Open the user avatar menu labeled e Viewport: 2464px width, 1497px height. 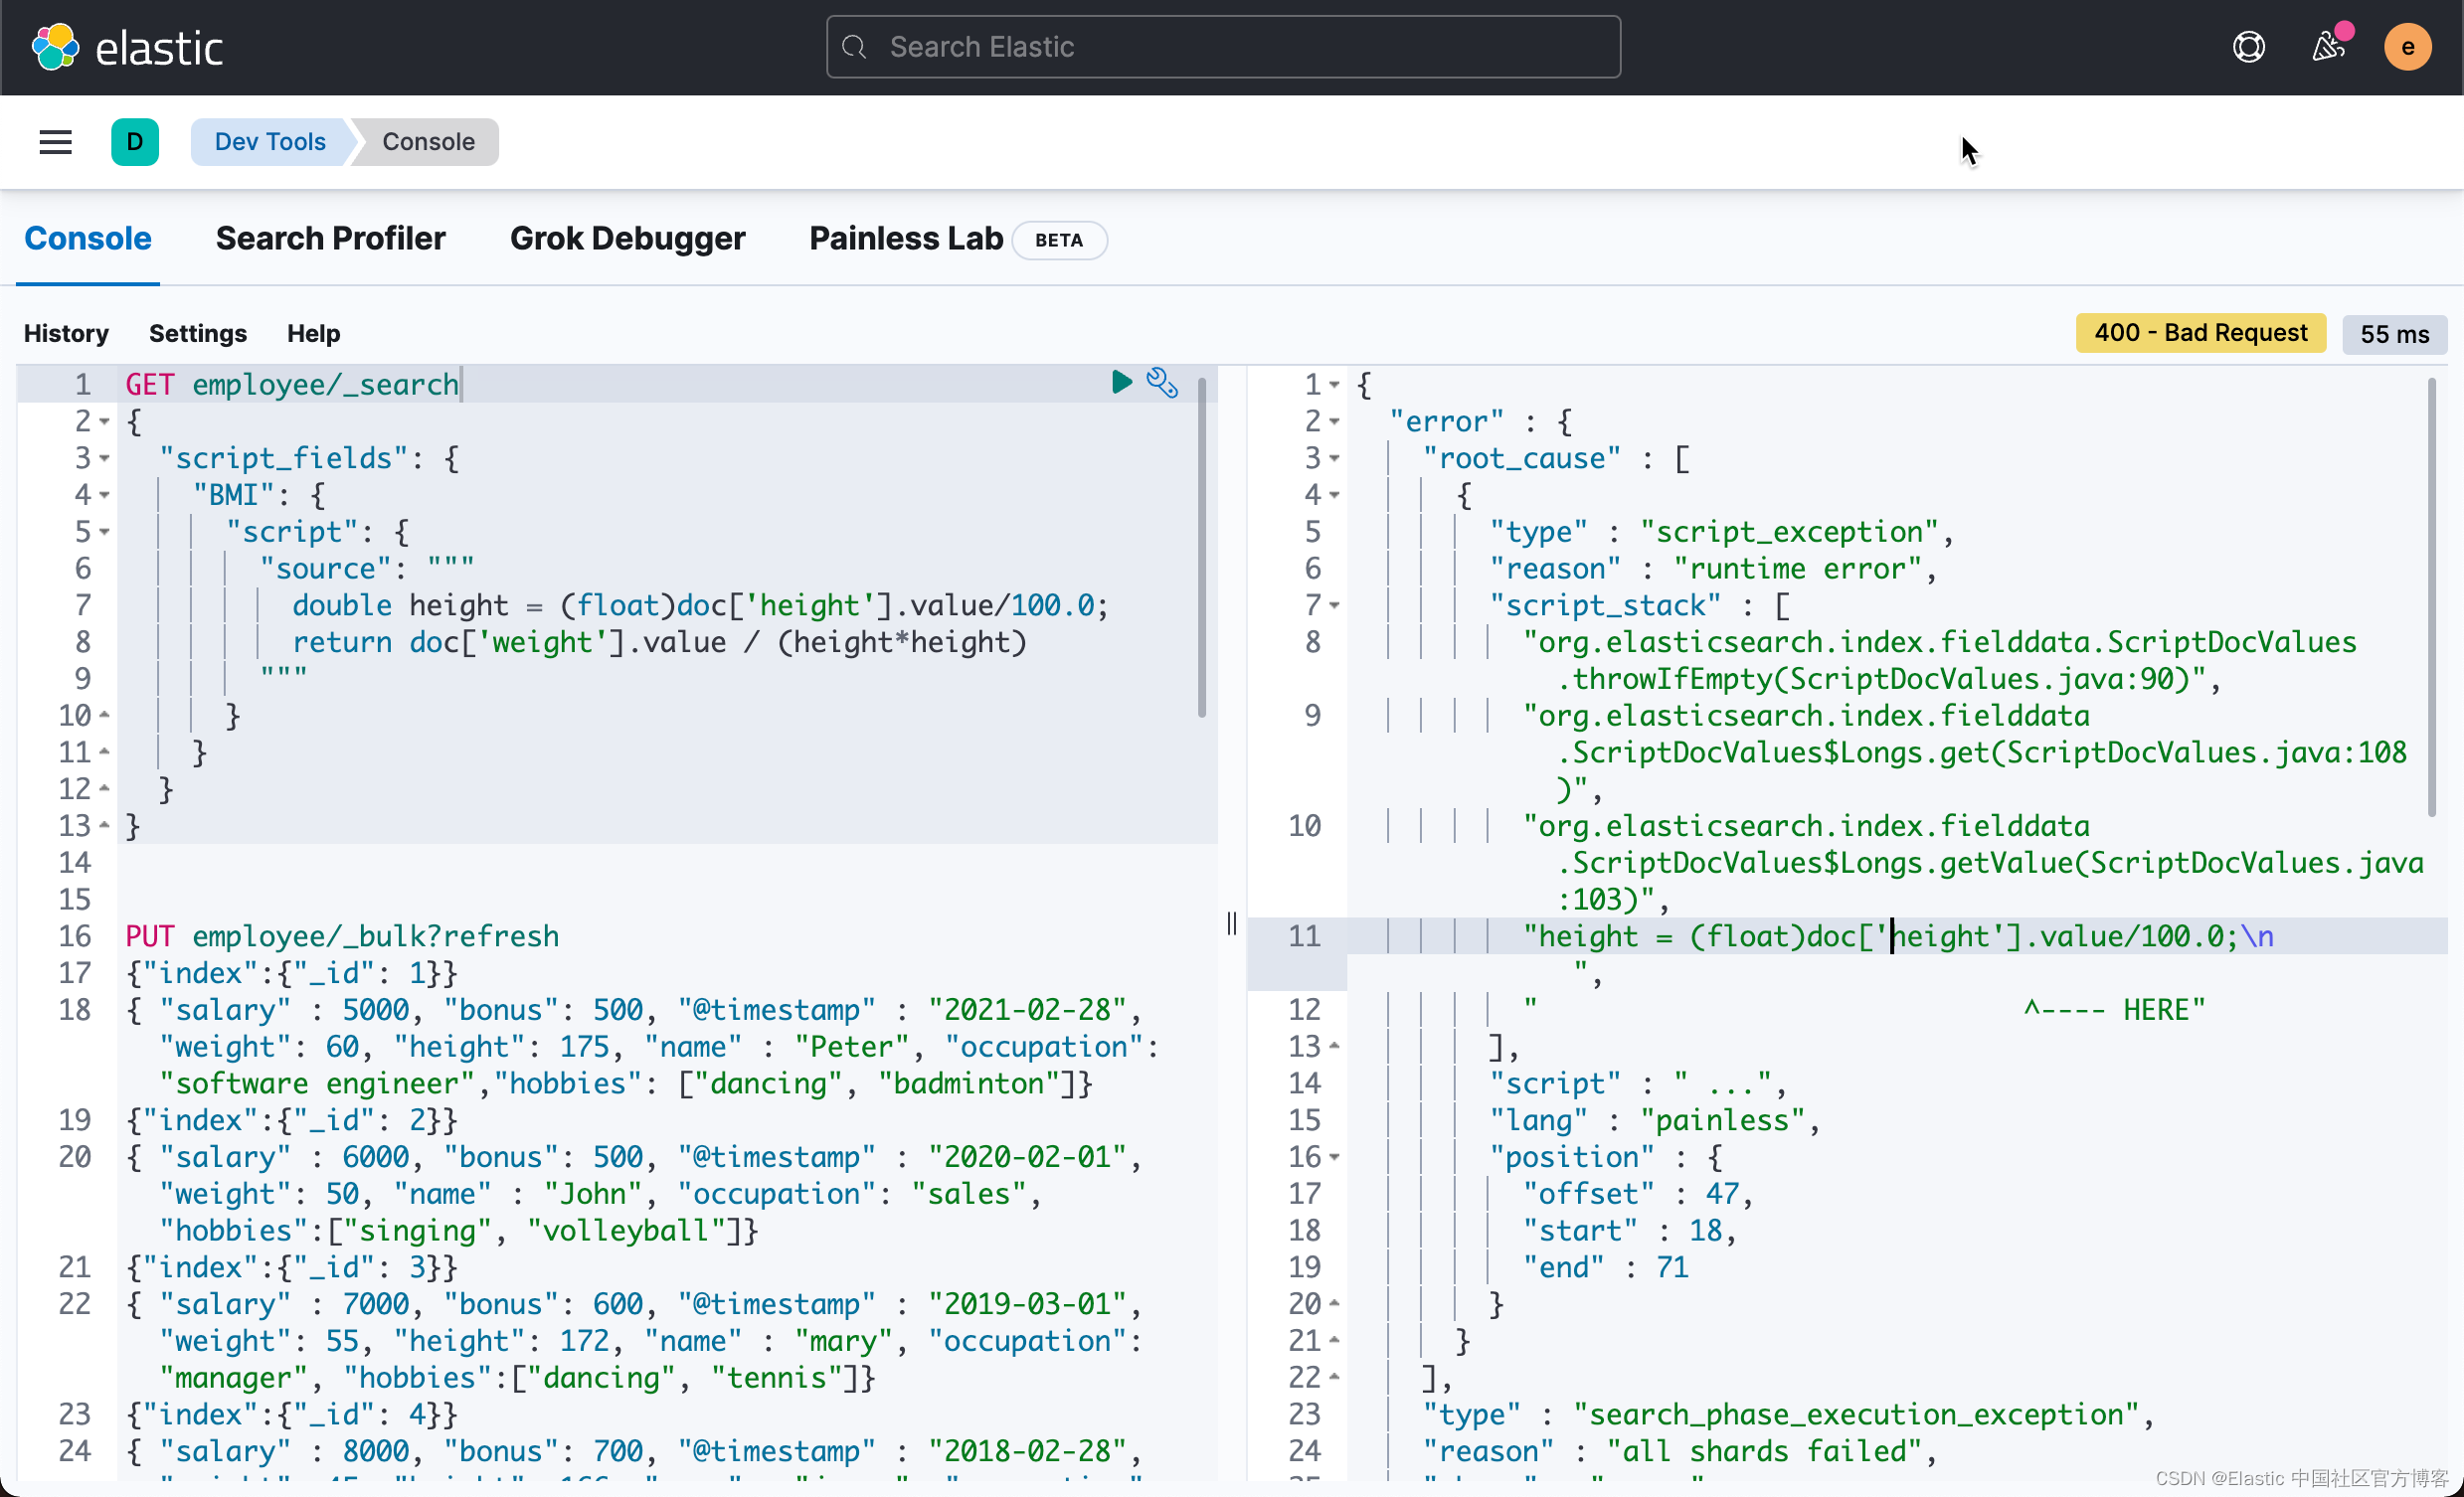[2407, 46]
